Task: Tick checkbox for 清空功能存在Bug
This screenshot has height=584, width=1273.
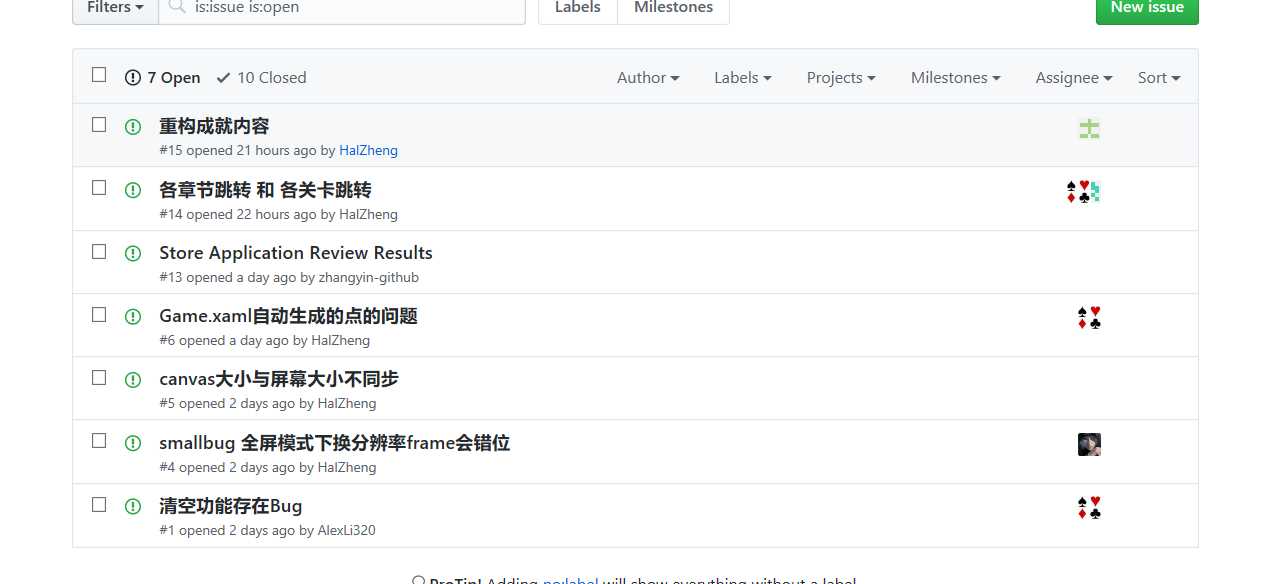Action: 99,504
